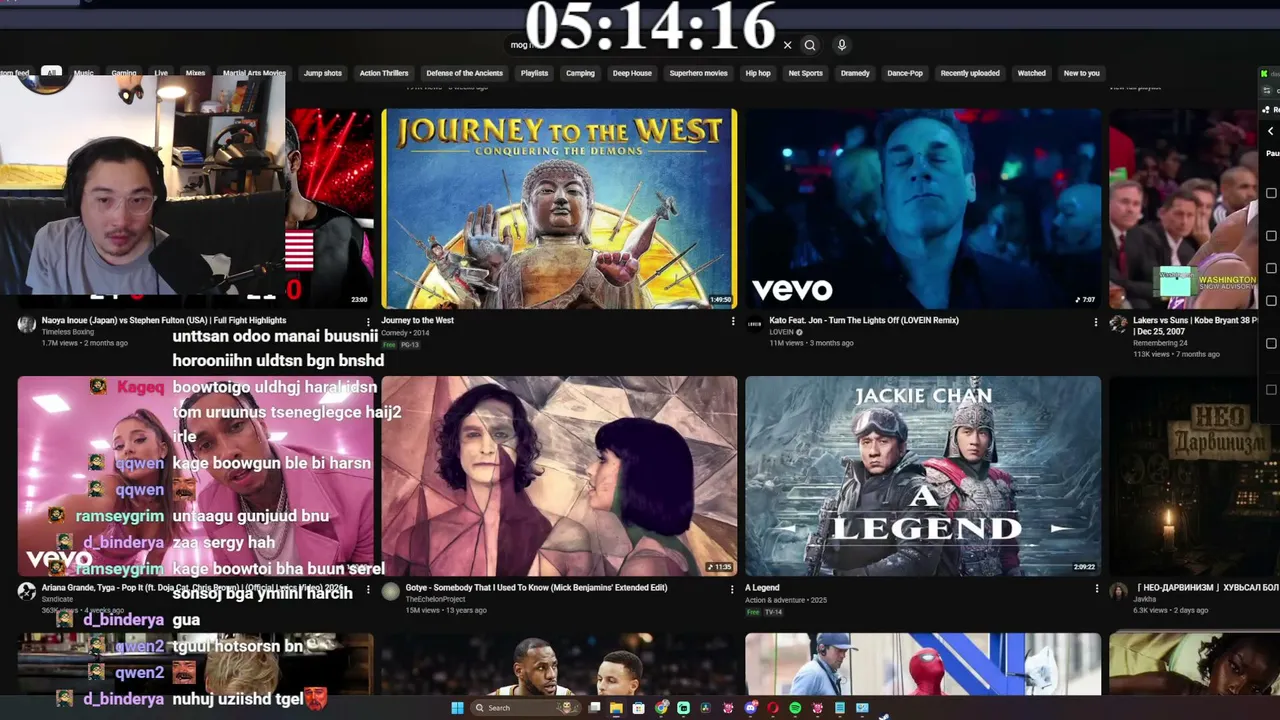Click the YouTube search magnifier button
1280x720 pixels.
[810, 45]
